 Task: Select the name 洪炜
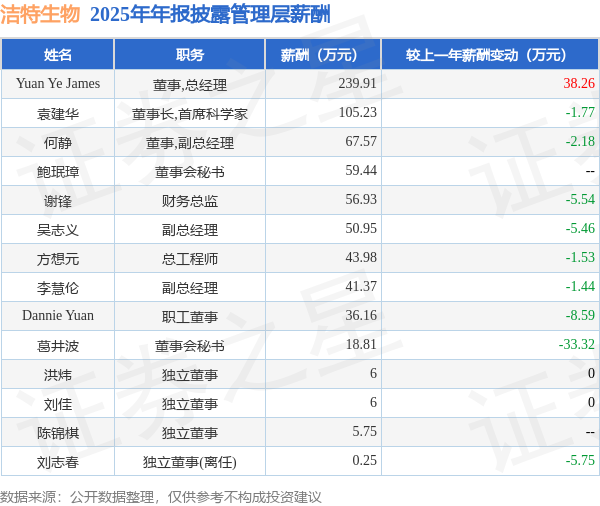[58, 375]
